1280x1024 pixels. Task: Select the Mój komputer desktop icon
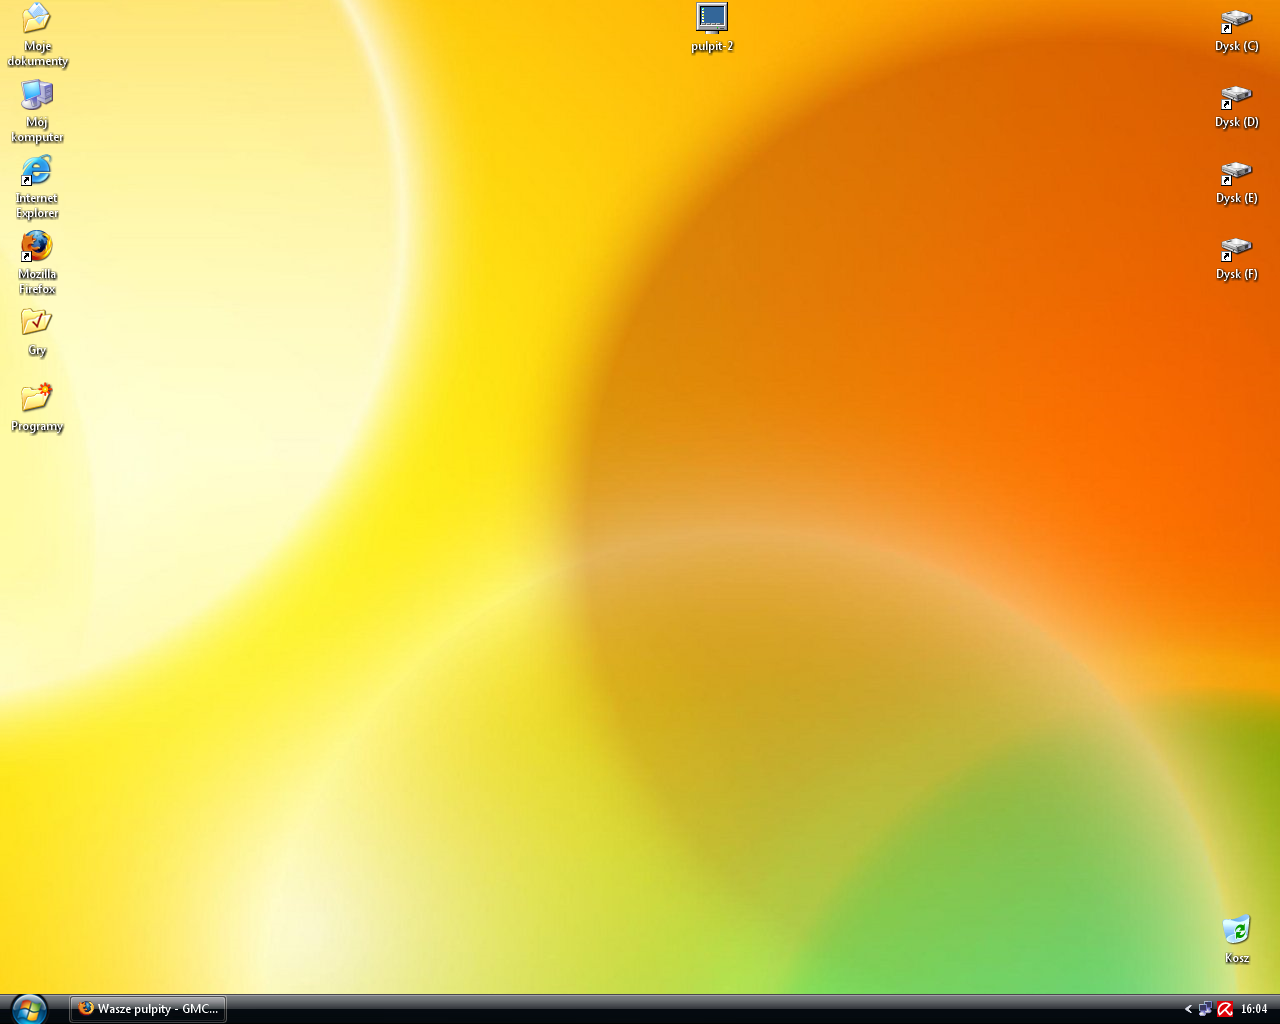click(x=37, y=96)
